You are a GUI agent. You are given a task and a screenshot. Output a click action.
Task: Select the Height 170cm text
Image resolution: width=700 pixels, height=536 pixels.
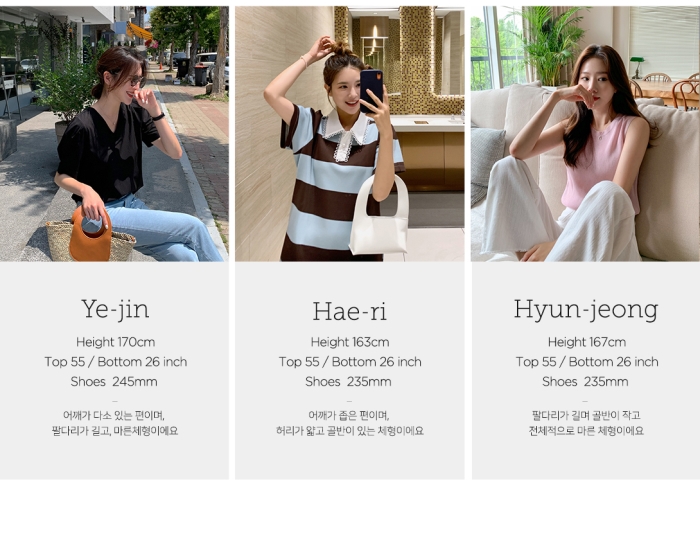[x=116, y=342]
